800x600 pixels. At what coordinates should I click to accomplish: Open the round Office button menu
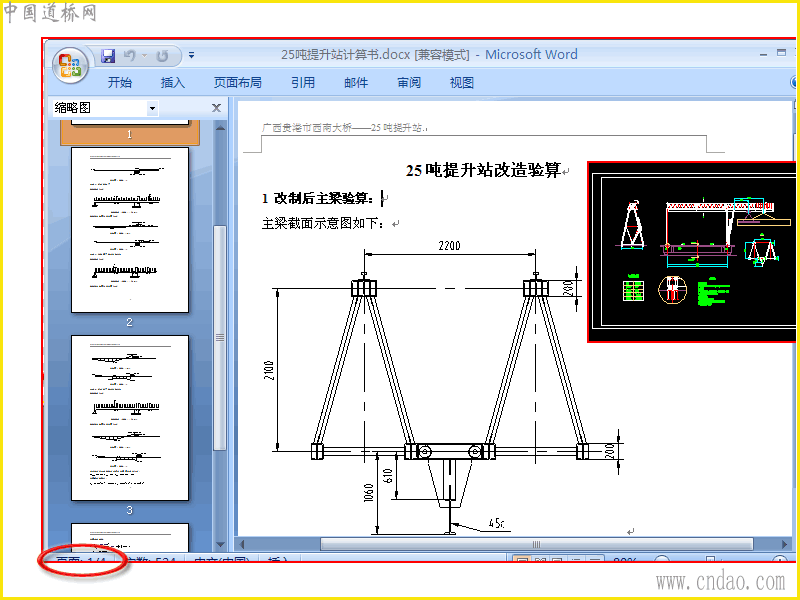70,66
